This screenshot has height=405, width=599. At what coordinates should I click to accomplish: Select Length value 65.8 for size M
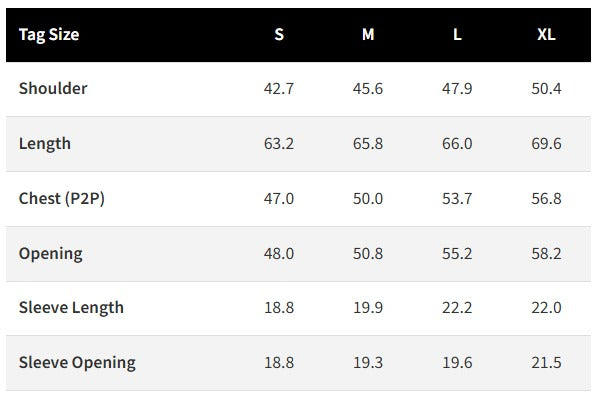368,144
